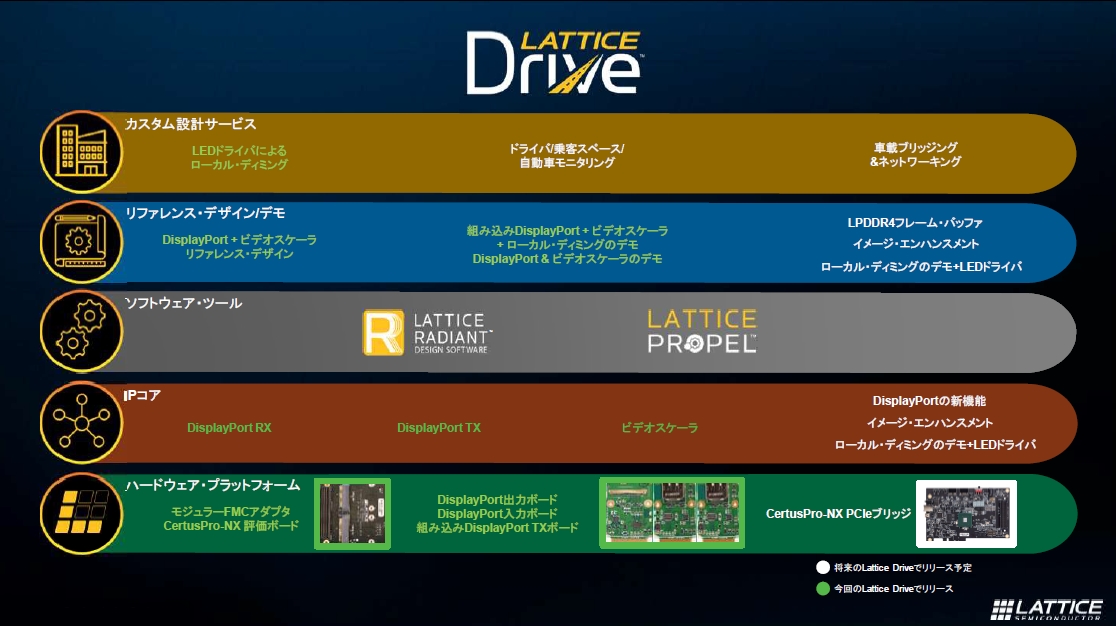Expand the カスタム設計サービス row header

pos(193,124)
